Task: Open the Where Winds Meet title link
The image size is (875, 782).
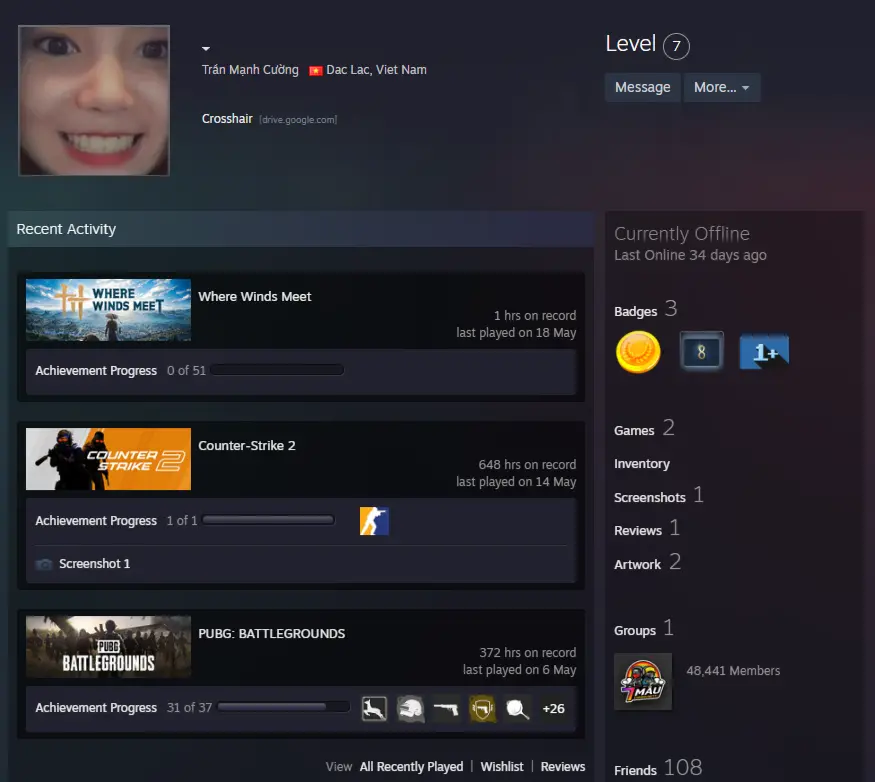Action: tap(254, 296)
